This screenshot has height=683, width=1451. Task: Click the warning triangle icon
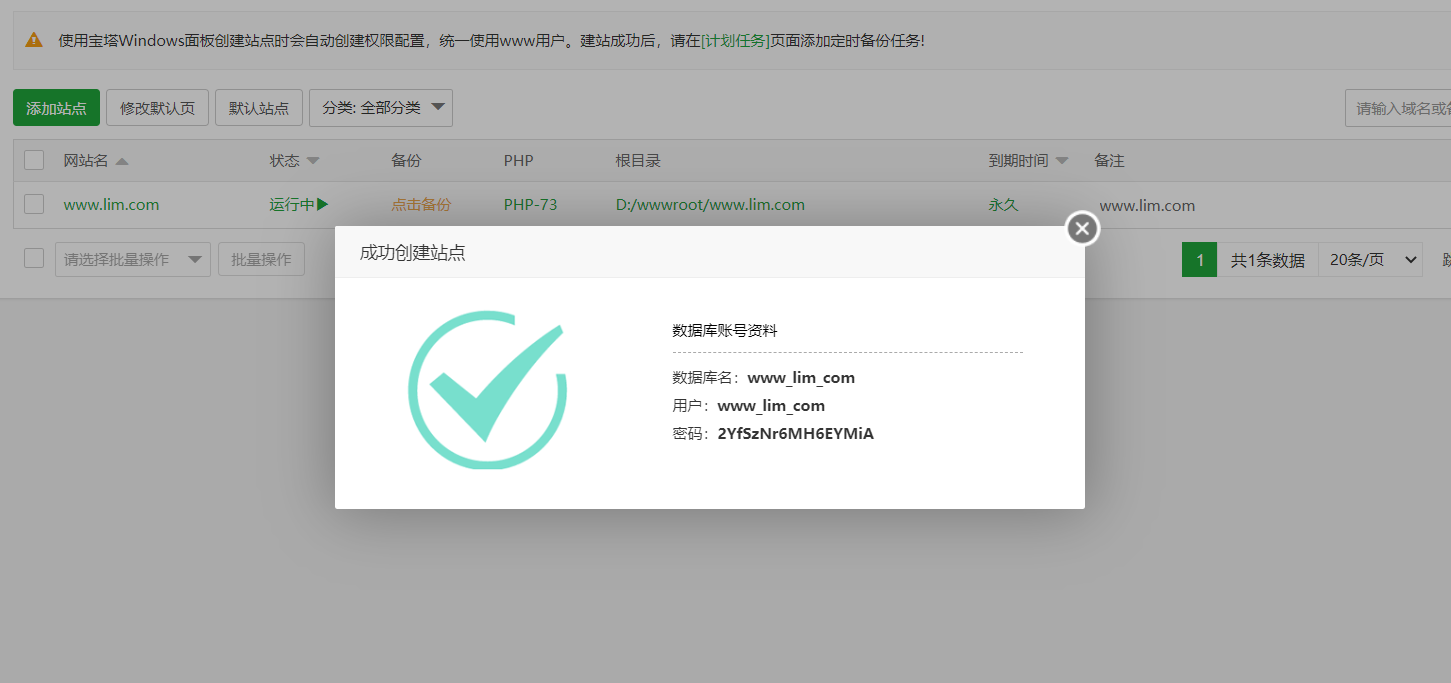point(34,40)
